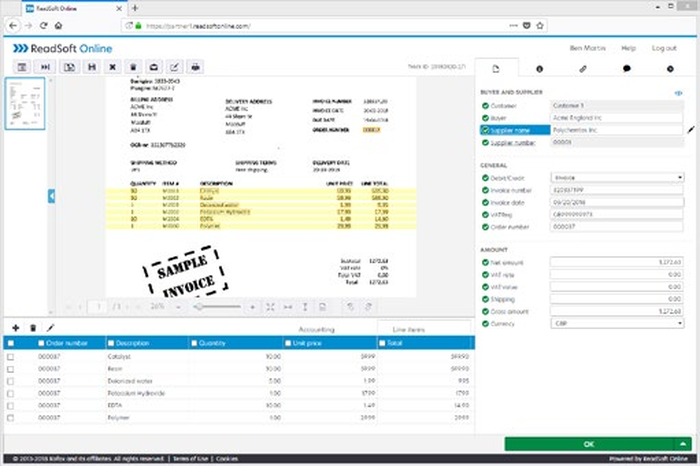
Task: Click the Invoice number input field
Action: (x=616, y=190)
